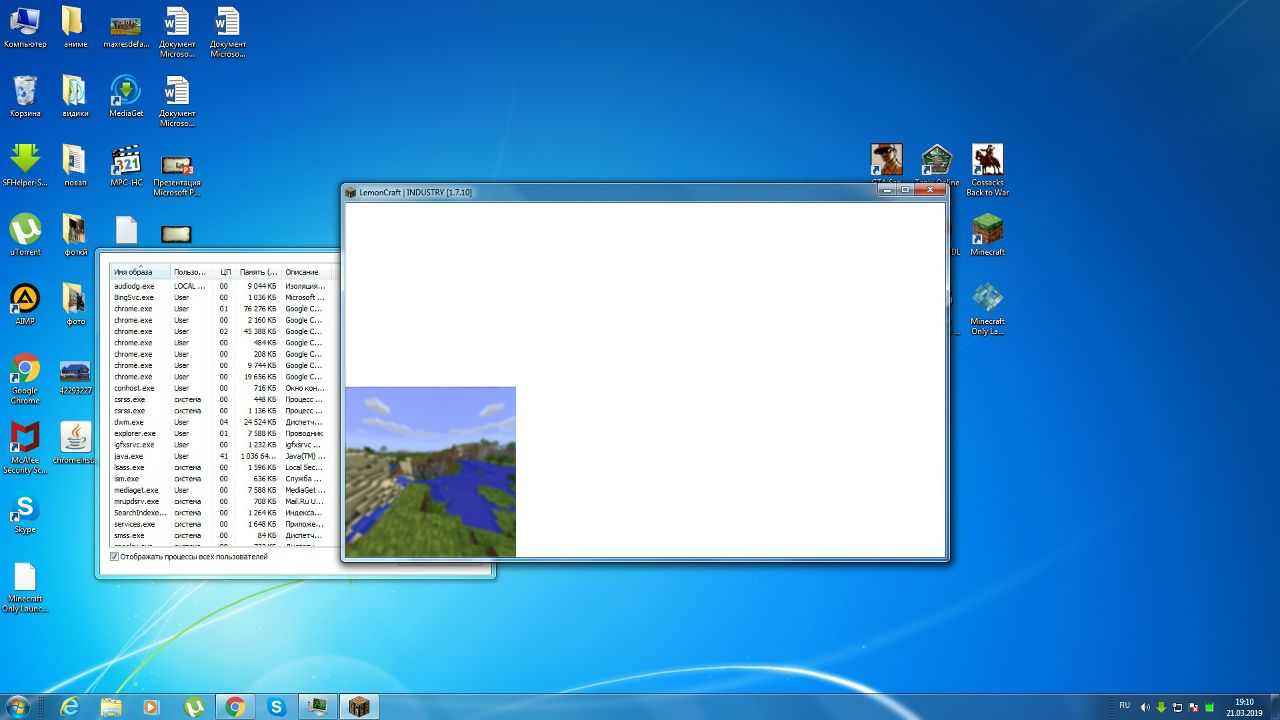Sort processes by 'ЦП' column header
The width and height of the screenshot is (1280, 720).
[x=225, y=272]
